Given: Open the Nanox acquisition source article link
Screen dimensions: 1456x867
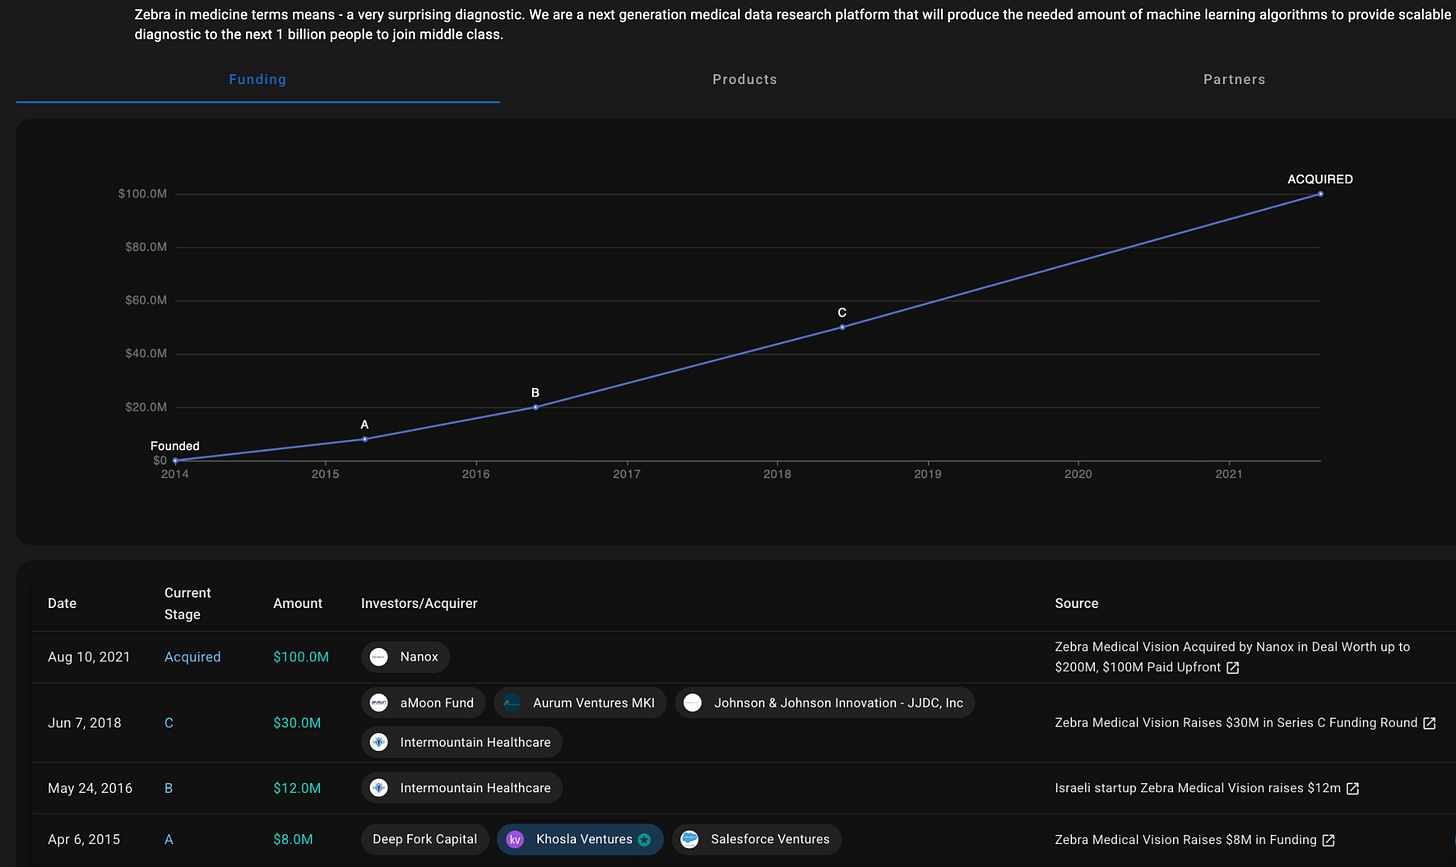Looking at the screenshot, I should click(1232, 657).
